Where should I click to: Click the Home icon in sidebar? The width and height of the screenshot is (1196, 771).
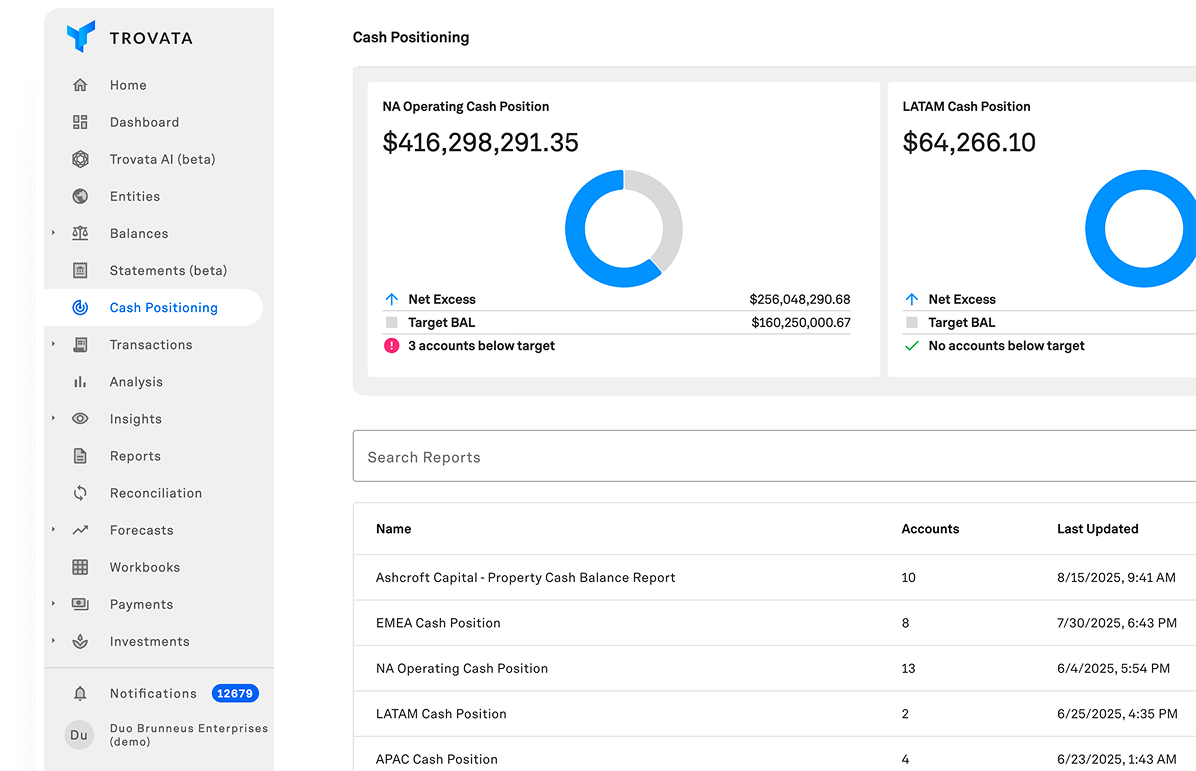click(x=80, y=86)
